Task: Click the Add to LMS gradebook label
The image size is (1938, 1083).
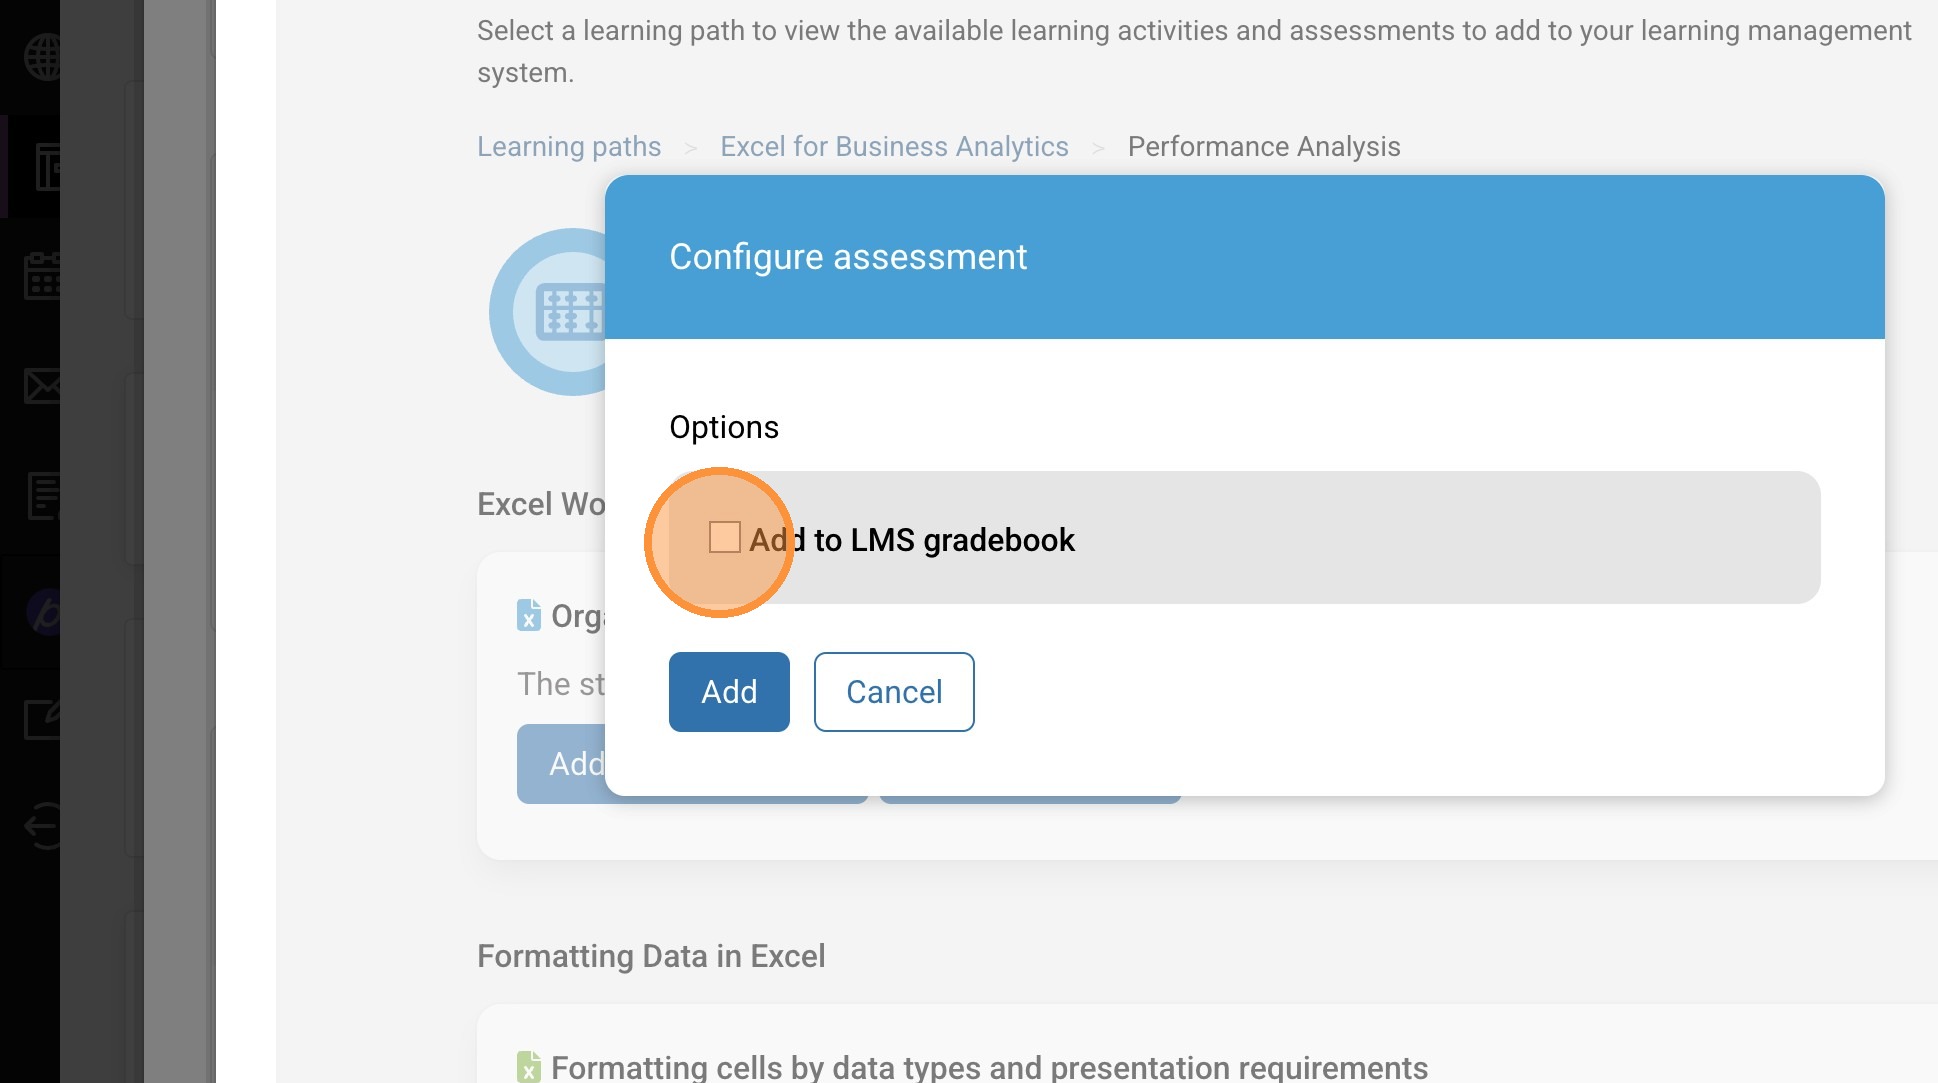Action: click(912, 540)
